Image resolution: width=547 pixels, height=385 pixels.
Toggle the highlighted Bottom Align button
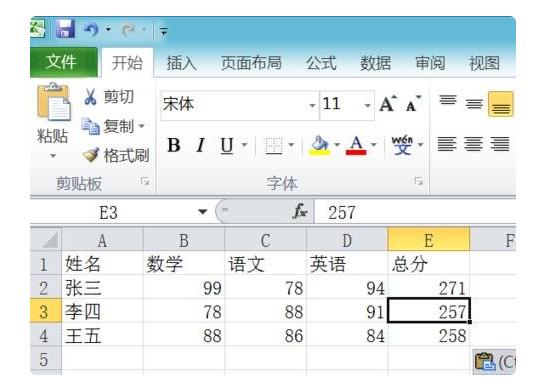point(501,104)
